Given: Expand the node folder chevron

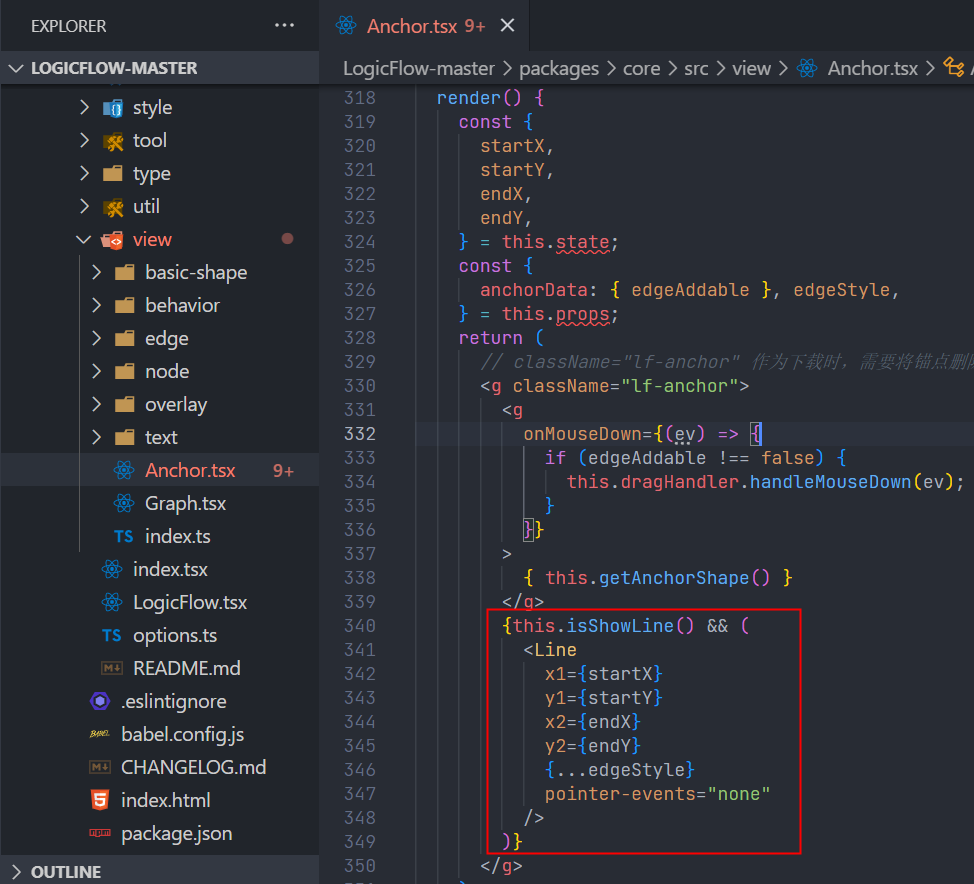Looking at the screenshot, I should pyautogui.click(x=96, y=371).
